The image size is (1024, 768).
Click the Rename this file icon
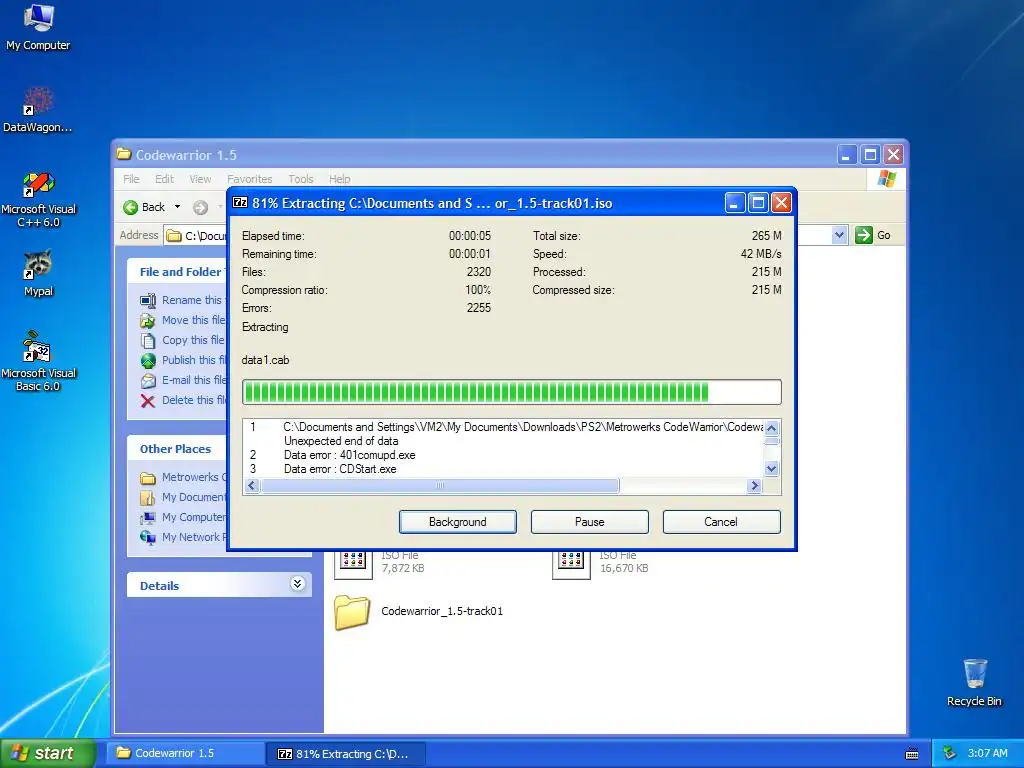[x=148, y=300]
